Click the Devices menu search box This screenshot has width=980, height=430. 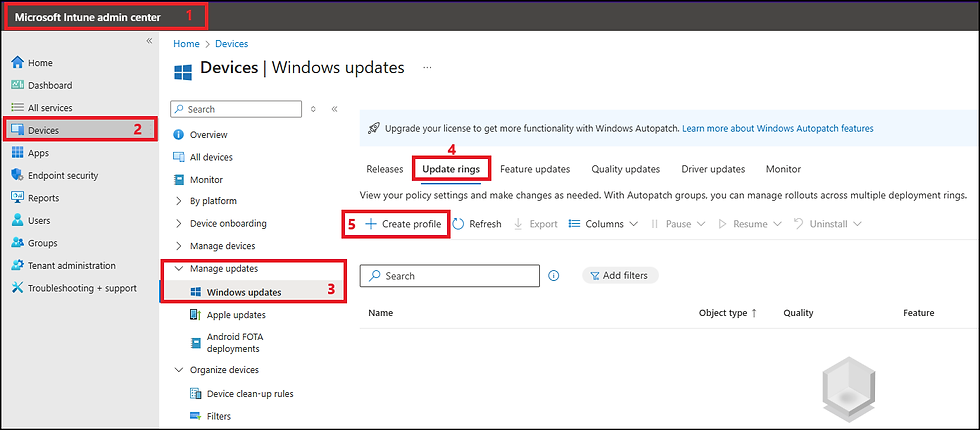coord(236,109)
